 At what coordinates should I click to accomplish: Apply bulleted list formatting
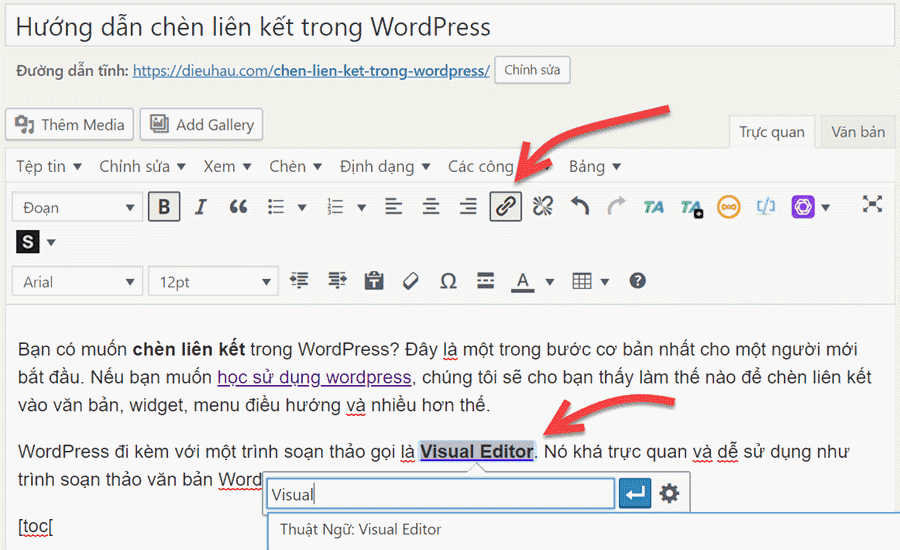pos(276,207)
